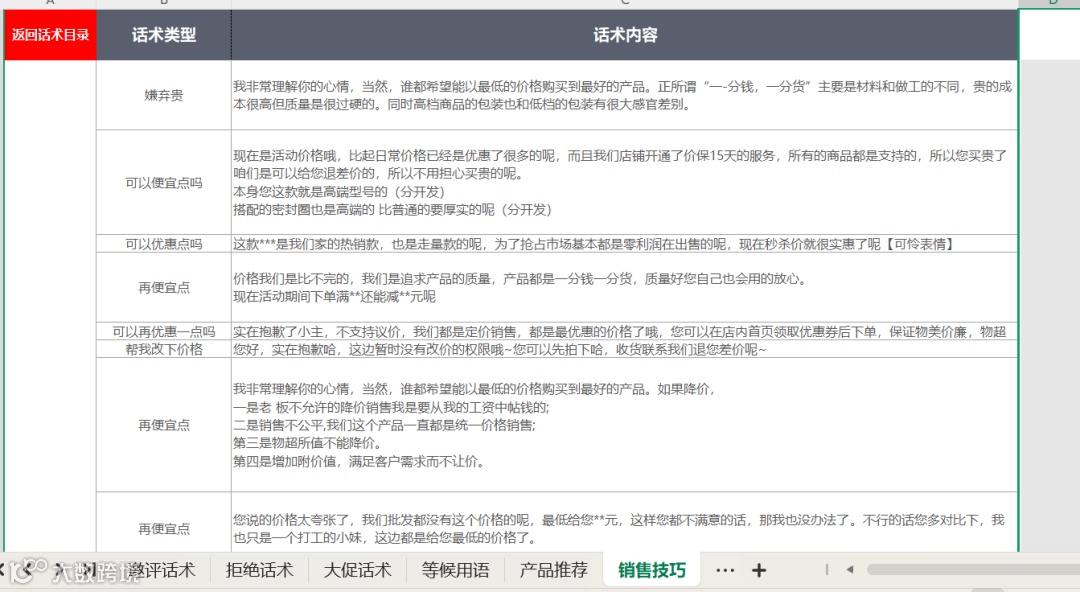1080x592 pixels.
Task: Select the cell starting 这款***是我们家的热销款
Action: pos(625,244)
